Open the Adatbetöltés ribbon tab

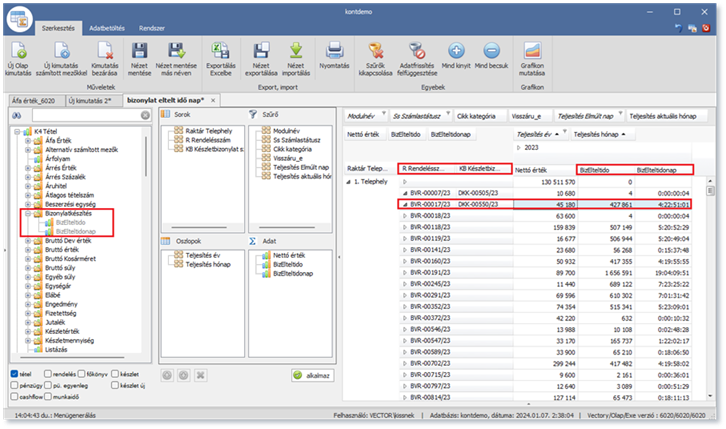[105, 27]
